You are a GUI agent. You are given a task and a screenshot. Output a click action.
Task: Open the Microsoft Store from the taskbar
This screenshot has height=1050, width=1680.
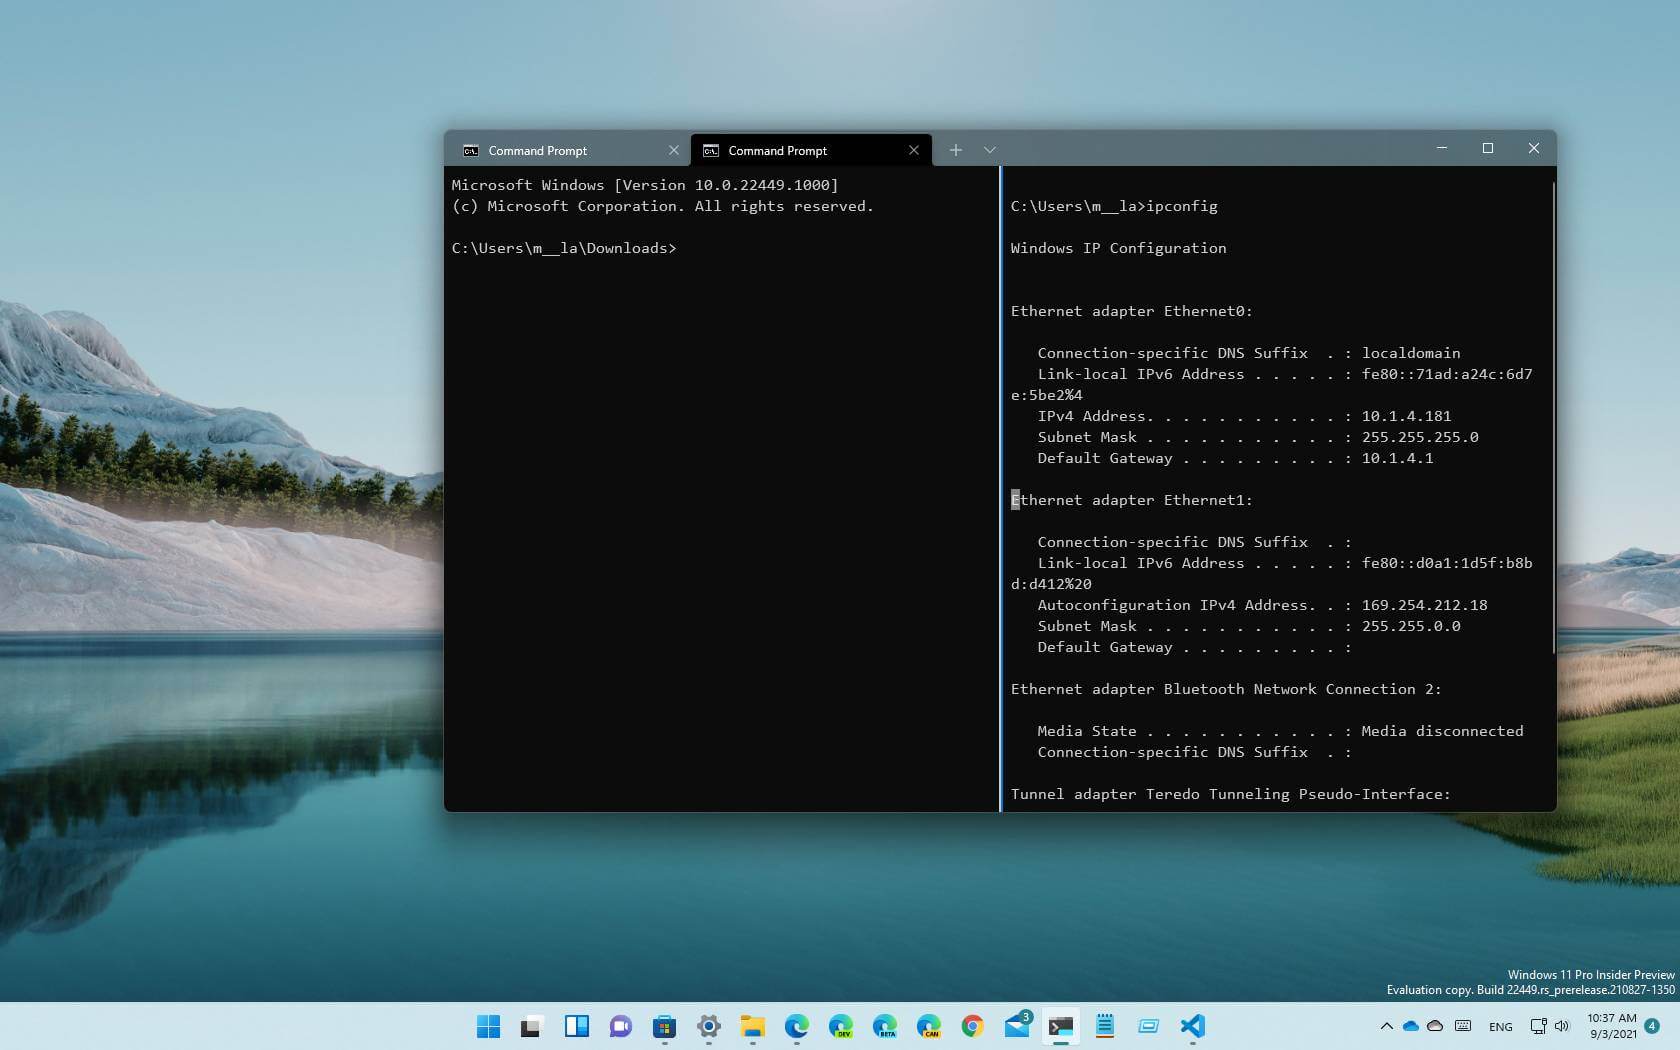(x=663, y=1026)
